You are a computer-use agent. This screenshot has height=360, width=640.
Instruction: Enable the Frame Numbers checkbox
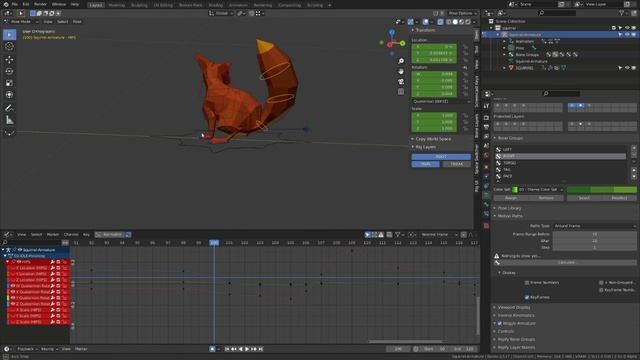(527, 282)
